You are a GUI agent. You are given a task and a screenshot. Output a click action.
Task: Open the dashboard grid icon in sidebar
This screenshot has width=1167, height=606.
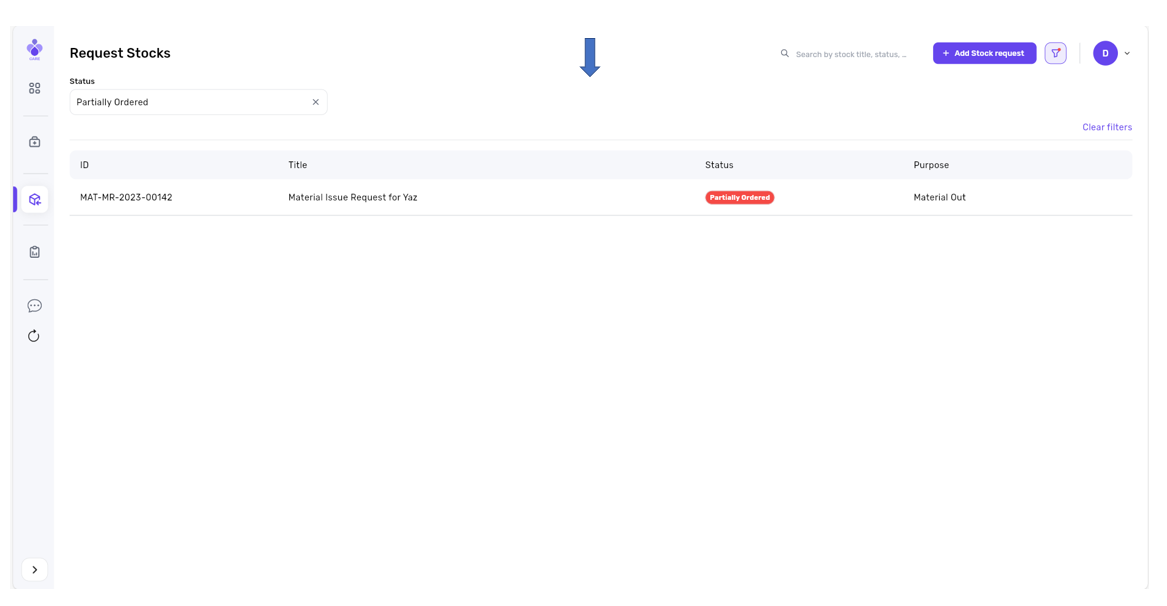coord(35,89)
